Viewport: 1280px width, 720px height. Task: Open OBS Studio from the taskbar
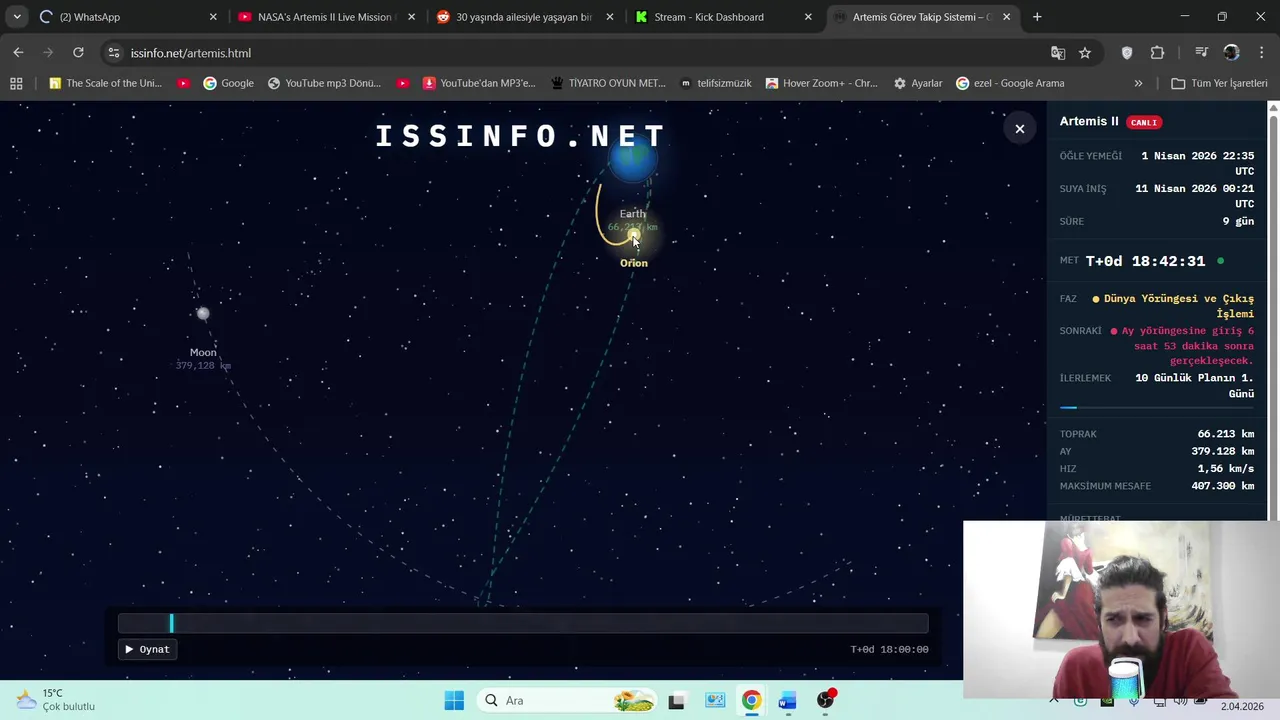click(825, 700)
